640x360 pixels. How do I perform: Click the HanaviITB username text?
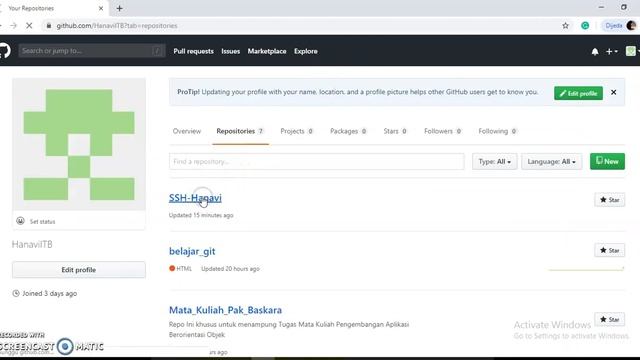32,244
